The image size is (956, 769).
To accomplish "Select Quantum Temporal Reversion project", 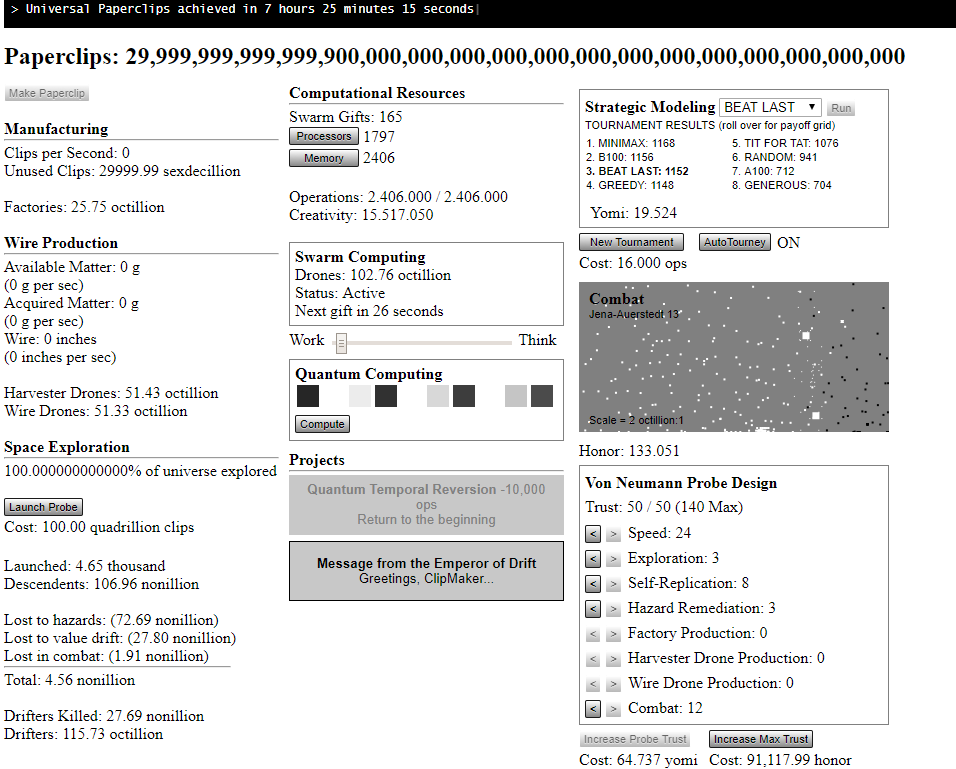I will (x=426, y=504).
